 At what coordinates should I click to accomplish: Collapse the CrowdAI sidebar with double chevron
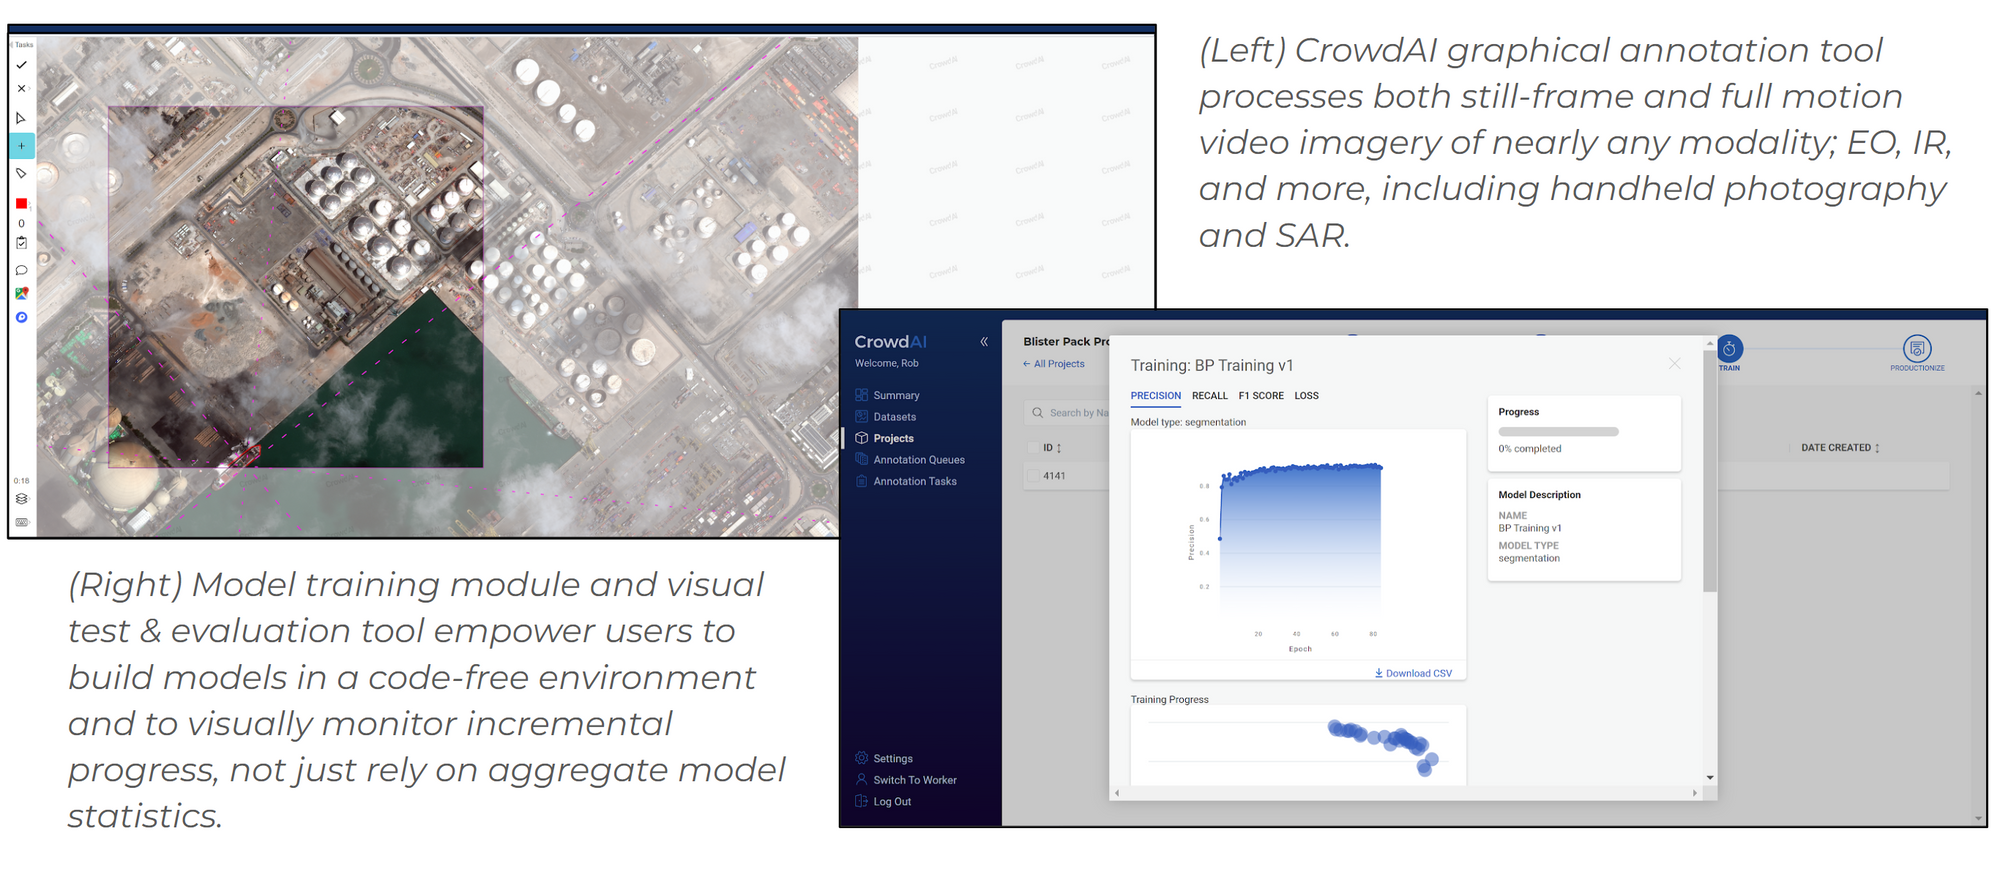pos(984,342)
